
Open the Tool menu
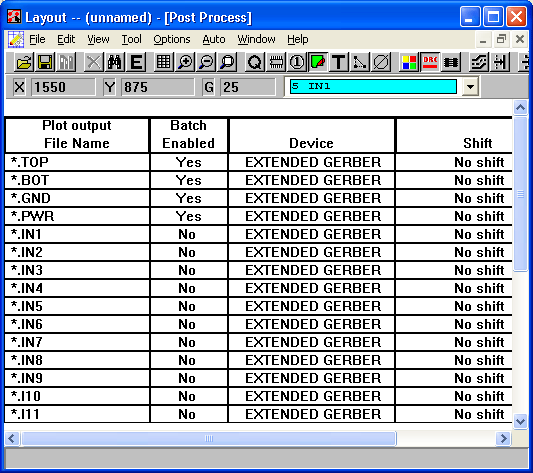click(x=132, y=39)
